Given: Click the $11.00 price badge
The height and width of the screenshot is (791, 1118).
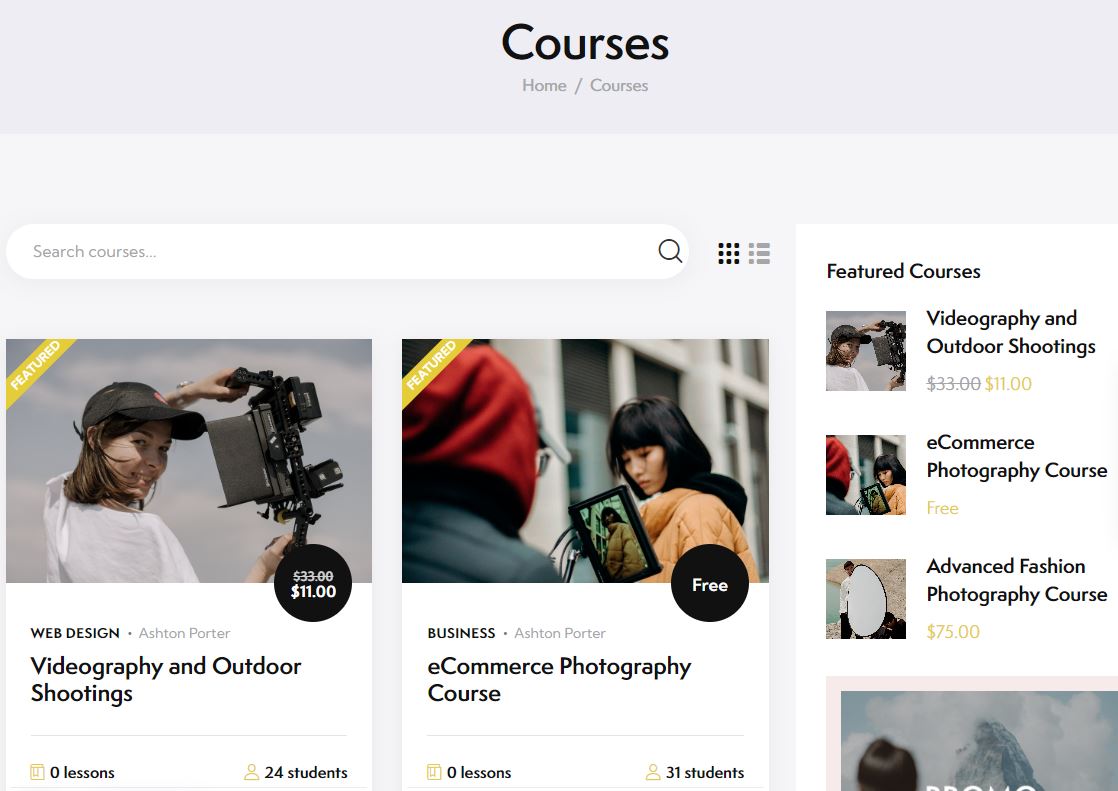Looking at the screenshot, I should [313, 583].
